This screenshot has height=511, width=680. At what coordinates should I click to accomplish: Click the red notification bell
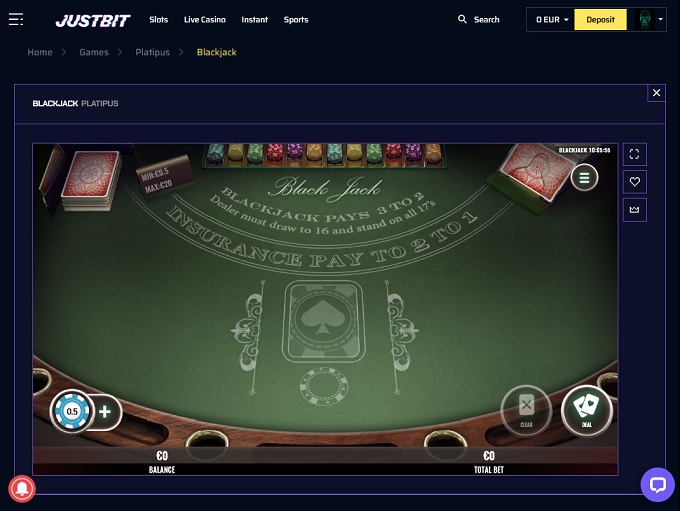click(22, 488)
